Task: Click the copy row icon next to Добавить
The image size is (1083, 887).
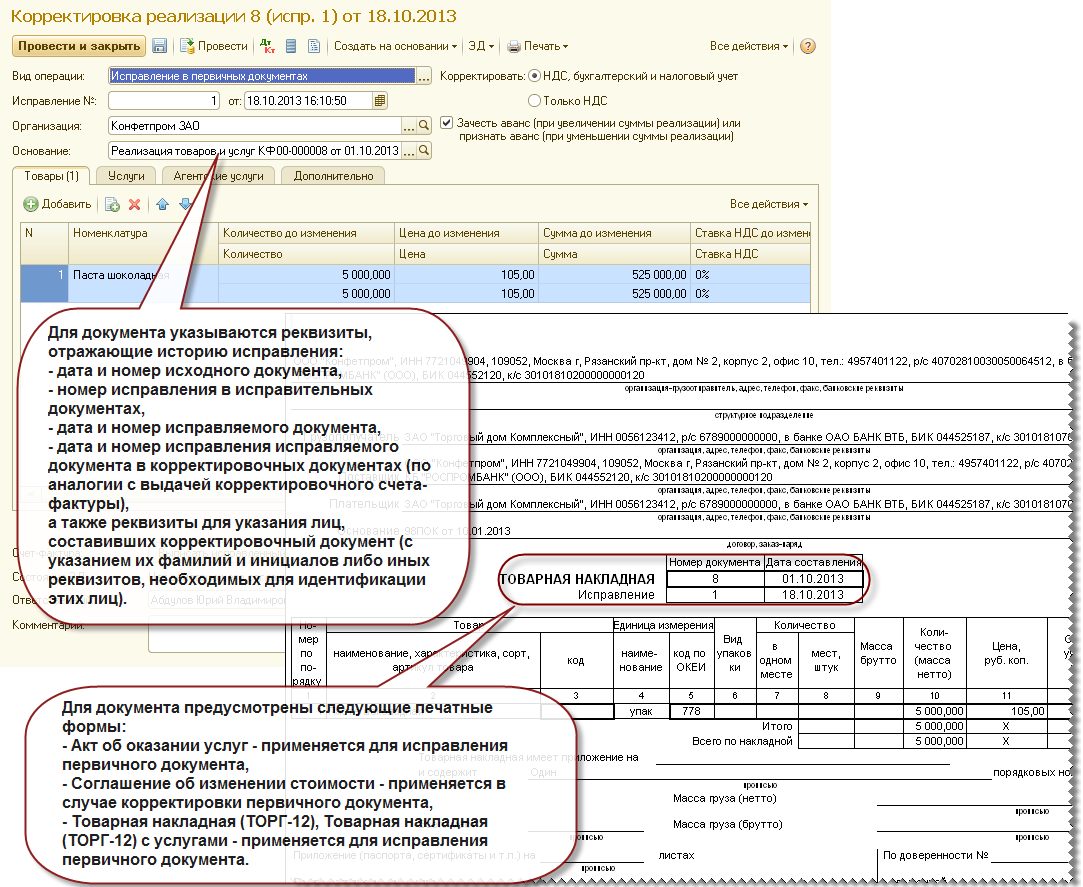Action: tap(112, 204)
